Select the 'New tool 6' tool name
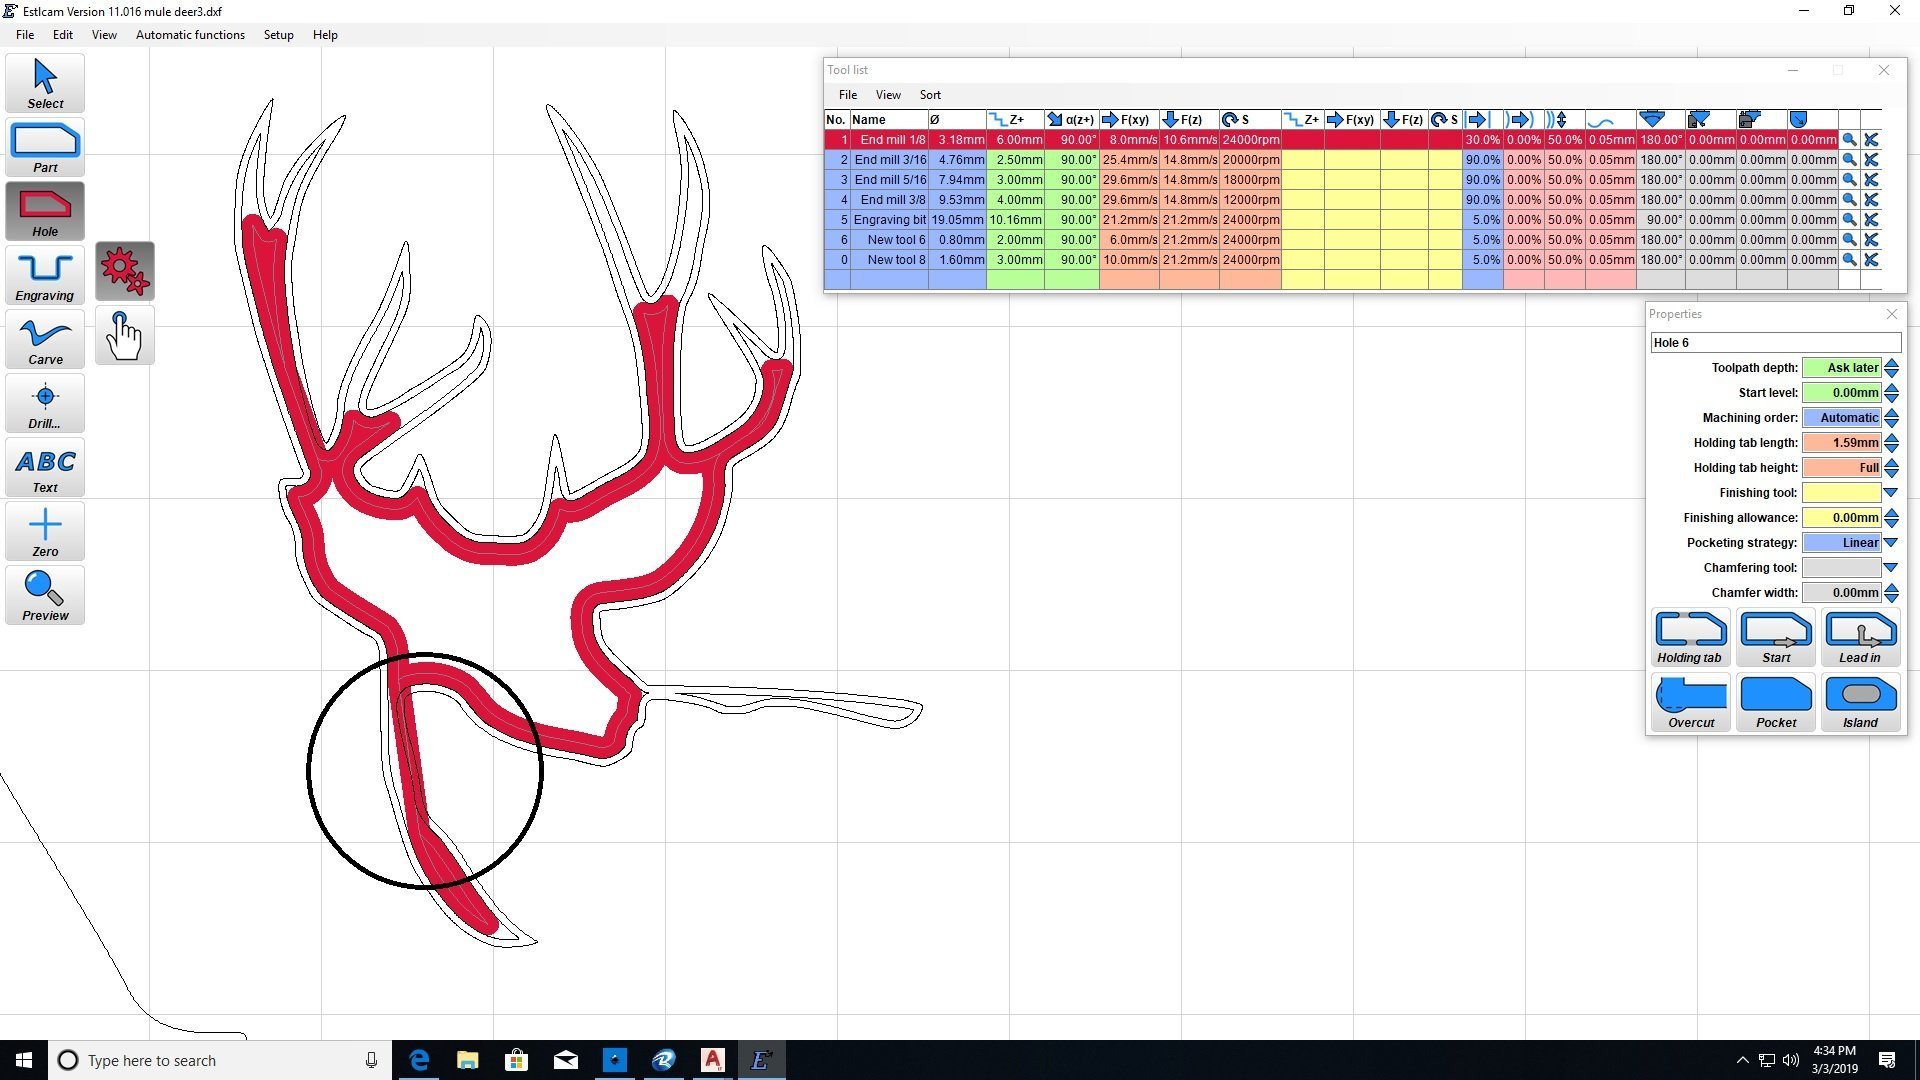Screen dimensions: 1920x1080 click(x=896, y=240)
